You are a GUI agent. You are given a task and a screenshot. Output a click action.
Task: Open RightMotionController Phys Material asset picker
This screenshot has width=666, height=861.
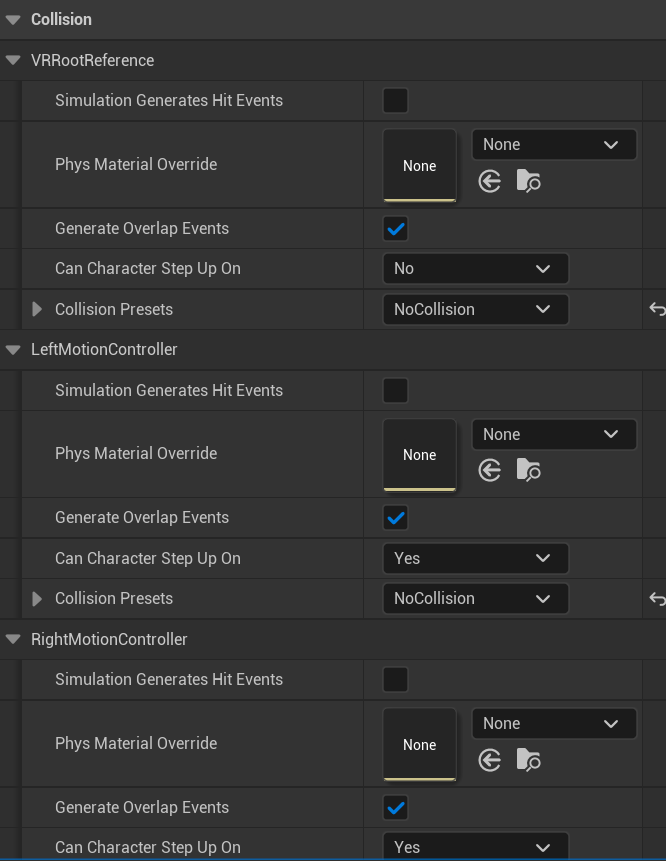[x=553, y=724]
